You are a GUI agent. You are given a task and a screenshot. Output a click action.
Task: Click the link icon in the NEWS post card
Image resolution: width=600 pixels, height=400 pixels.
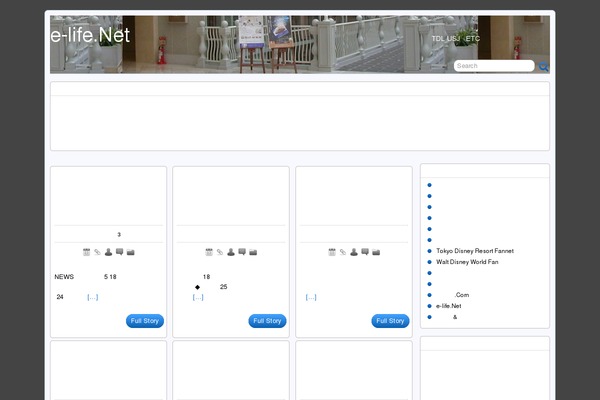coord(98,252)
